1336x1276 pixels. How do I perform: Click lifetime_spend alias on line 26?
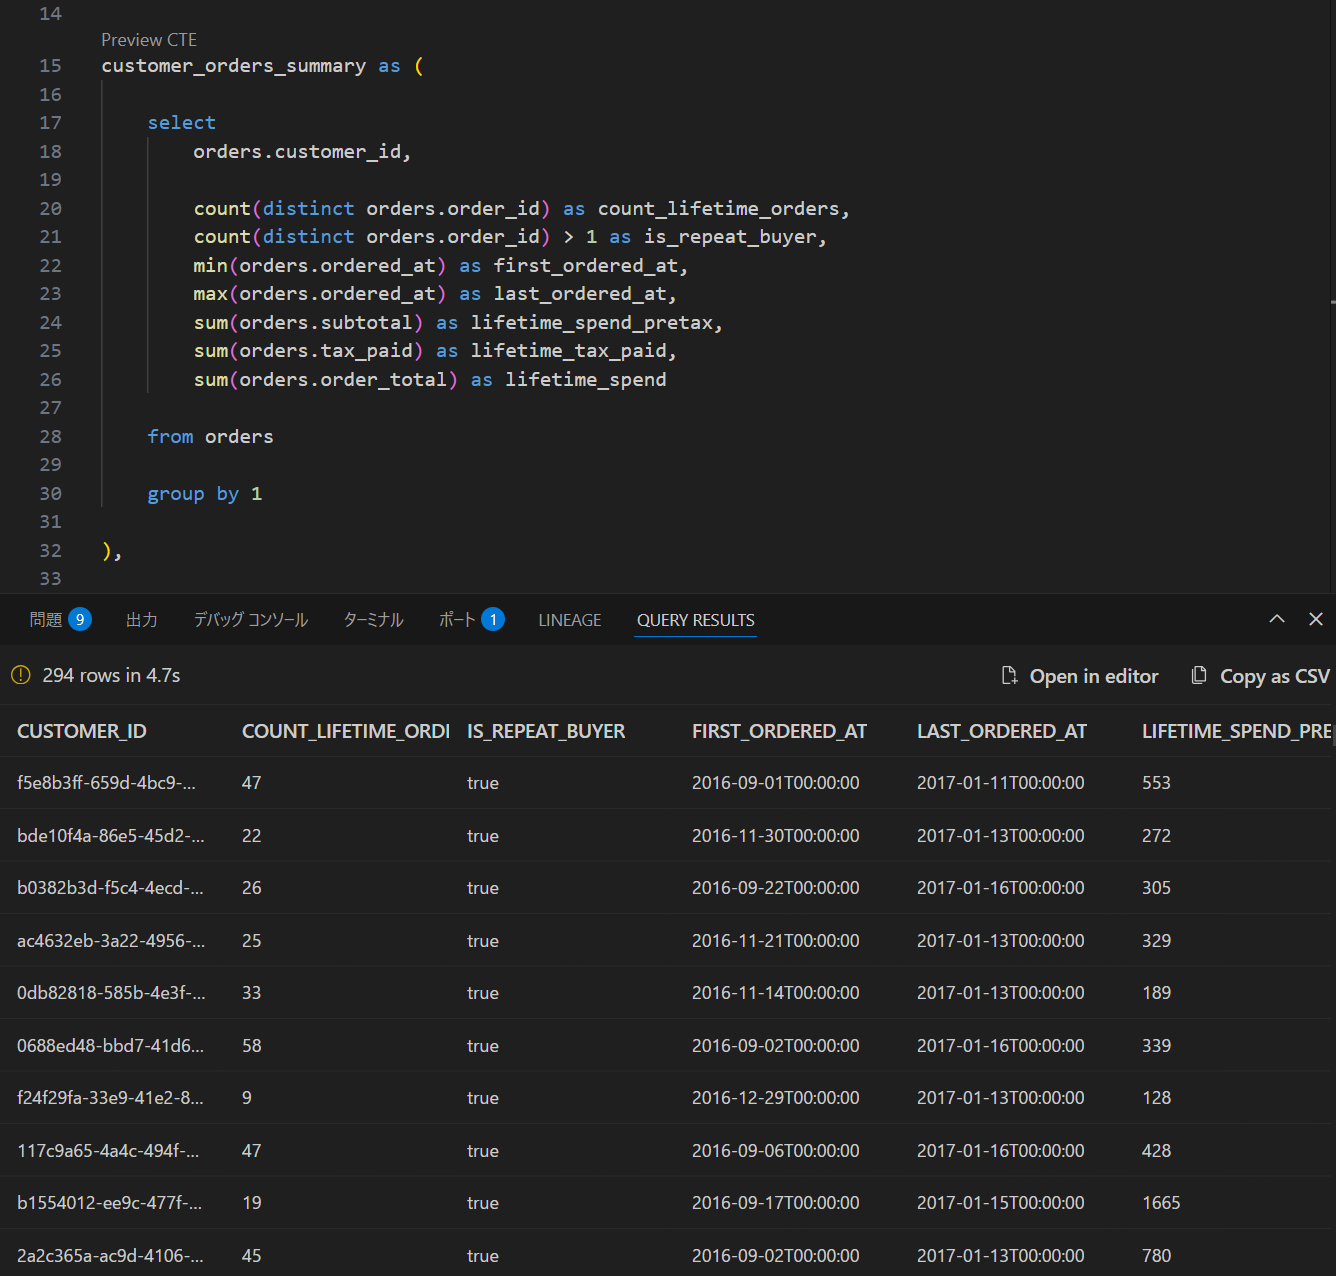point(586,380)
